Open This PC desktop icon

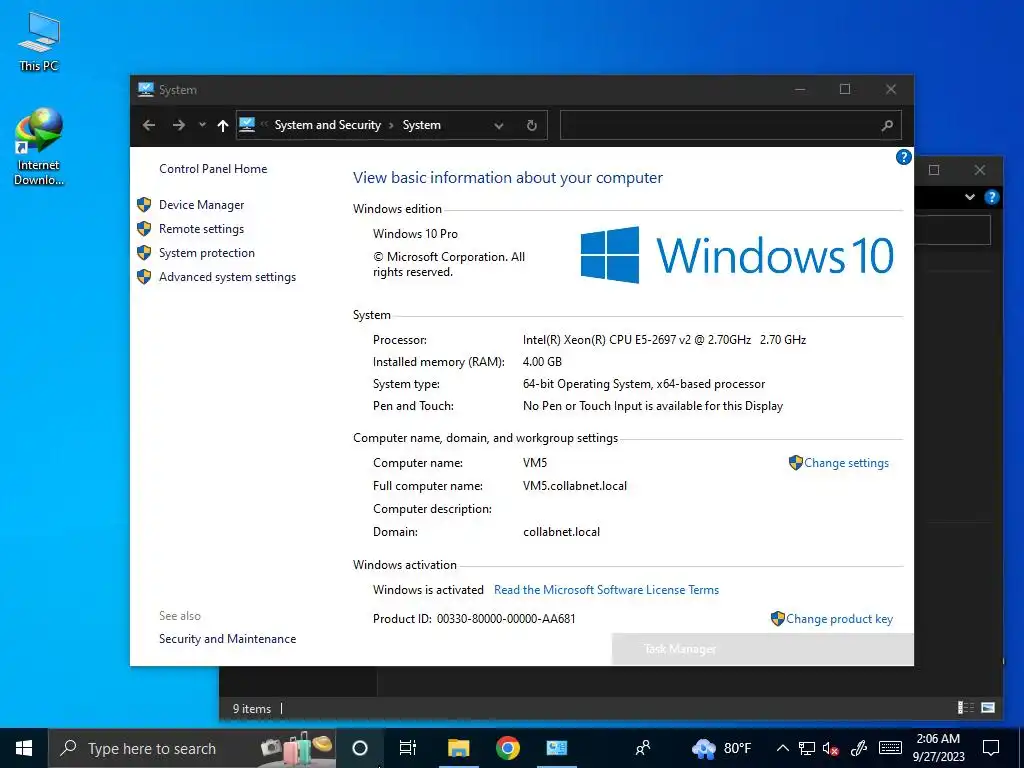[x=39, y=42]
